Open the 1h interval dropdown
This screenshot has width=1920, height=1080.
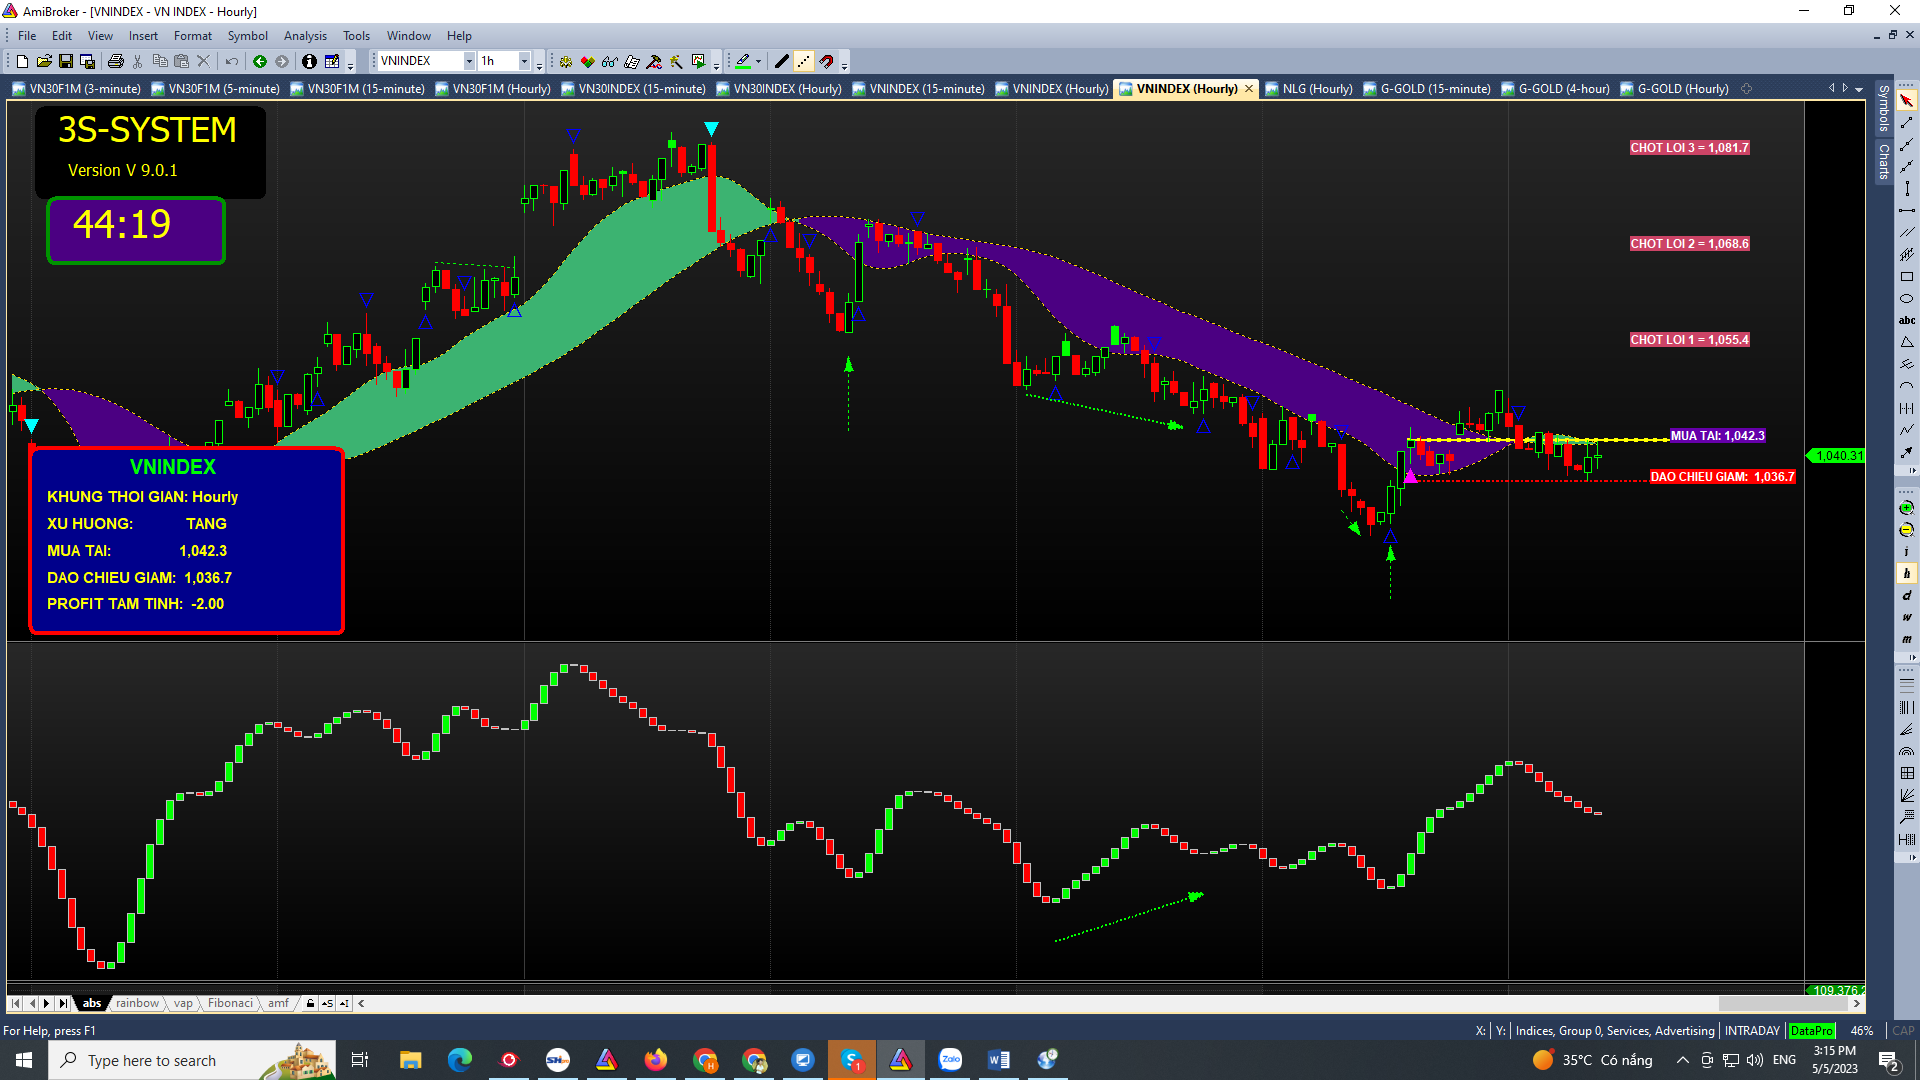tap(524, 62)
